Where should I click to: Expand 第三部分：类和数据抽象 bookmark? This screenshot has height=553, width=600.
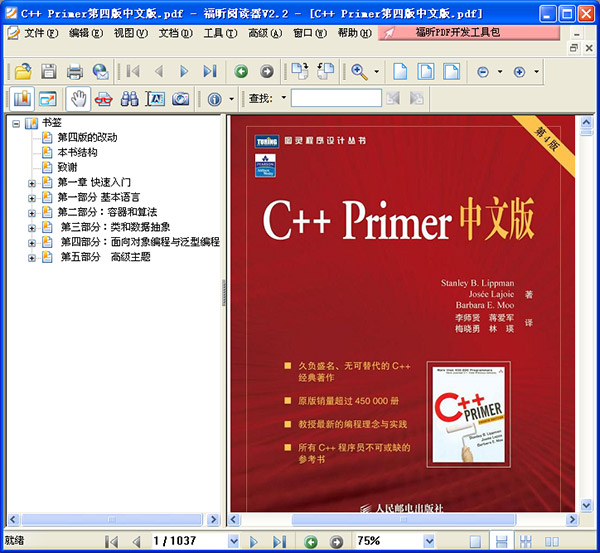[x=32, y=228]
